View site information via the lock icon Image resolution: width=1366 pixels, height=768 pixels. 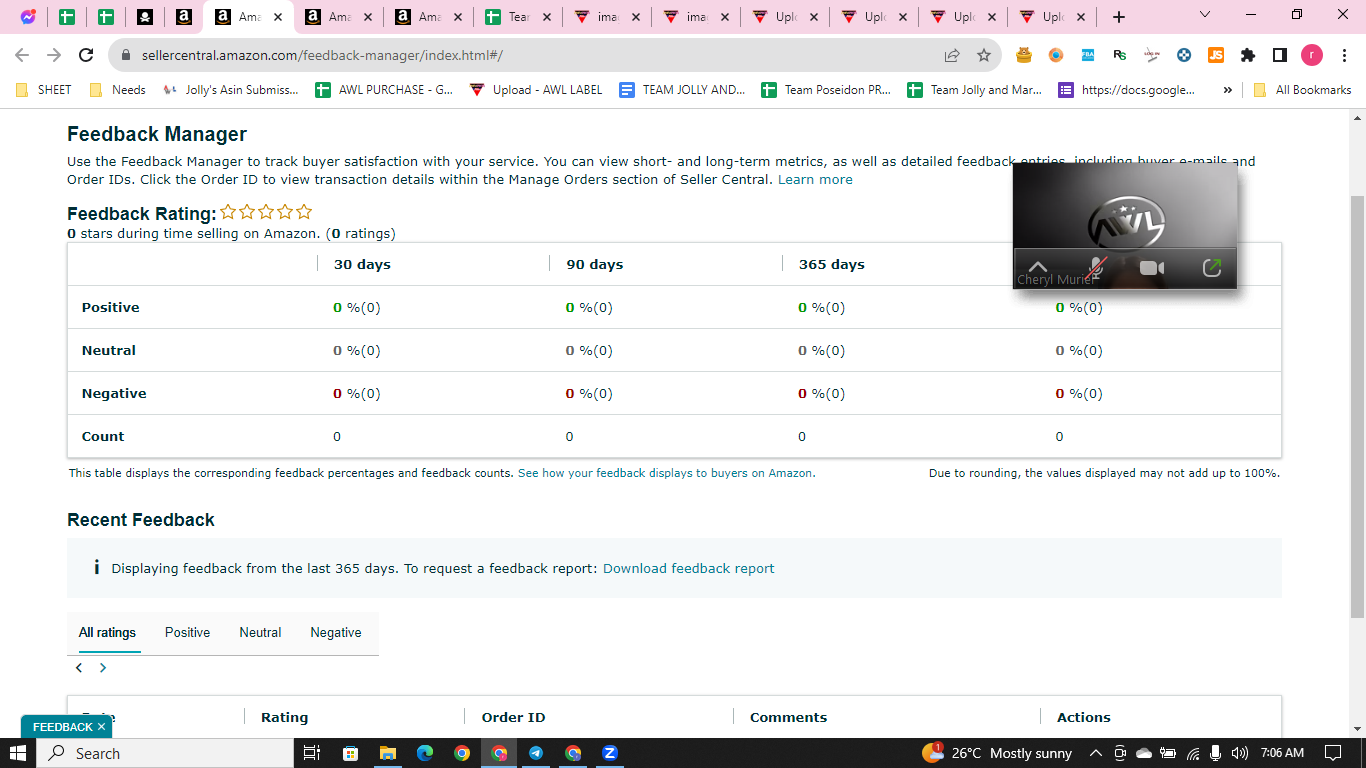click(126, 56)
